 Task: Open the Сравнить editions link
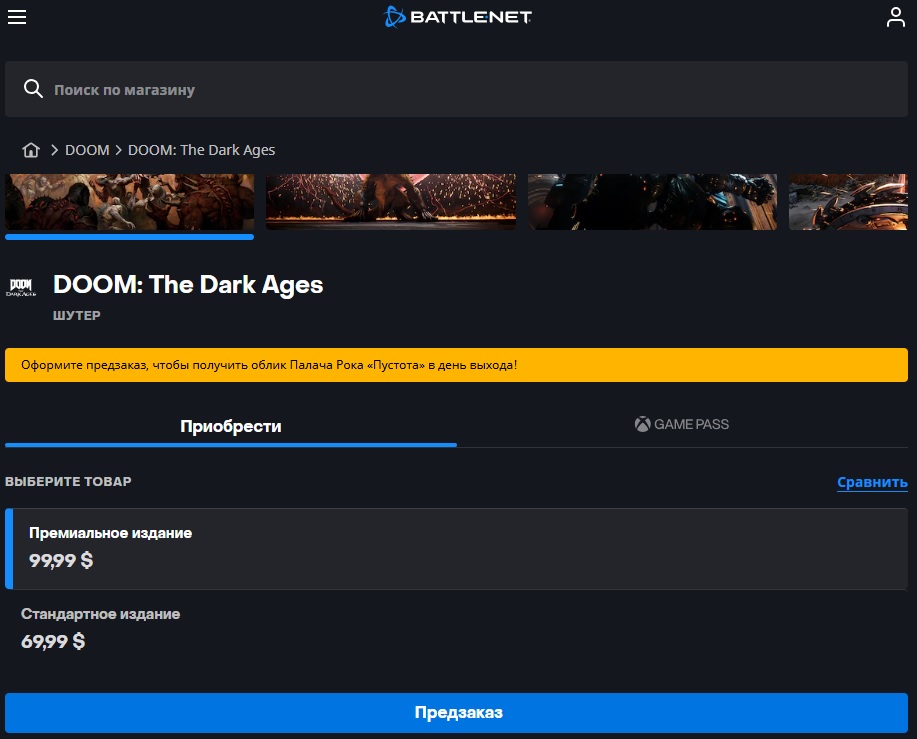[x=872, y=482]
